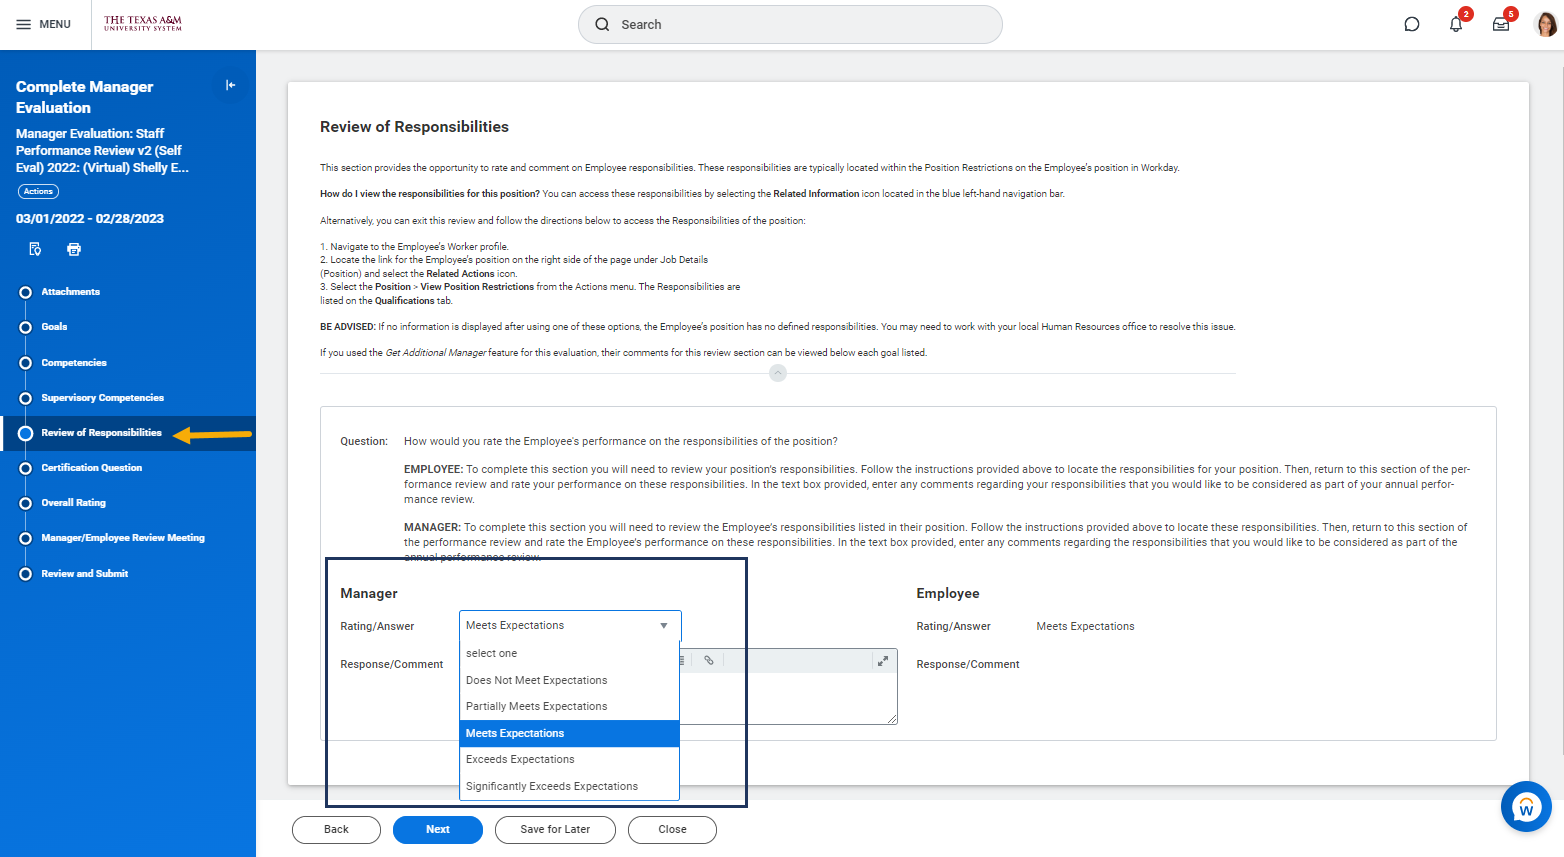Click Save for Later
The image size is (1564, 857).
(x=555, y=830)
